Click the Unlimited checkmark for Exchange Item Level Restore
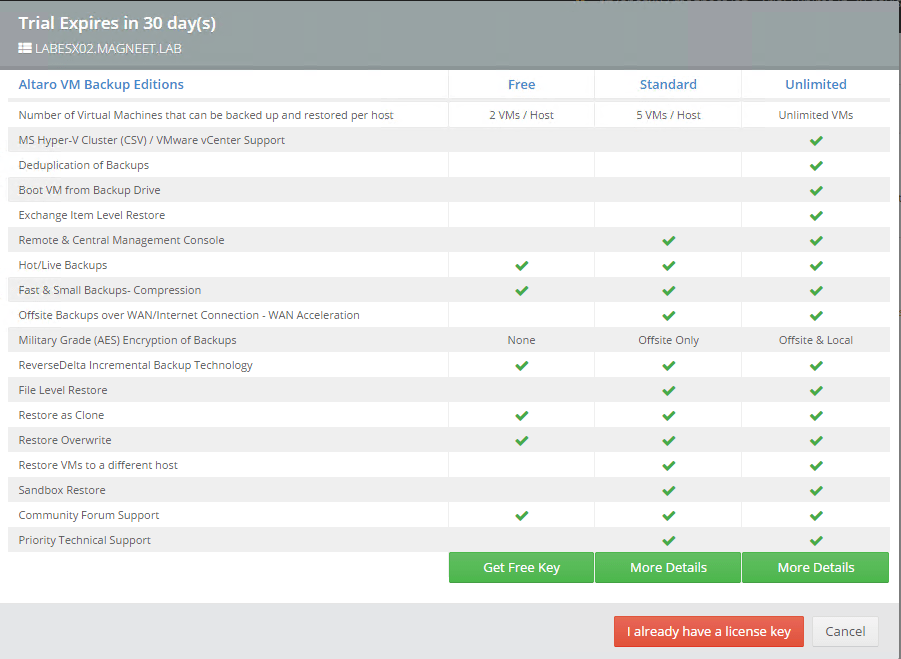901x659 pixels. (816, 215)
